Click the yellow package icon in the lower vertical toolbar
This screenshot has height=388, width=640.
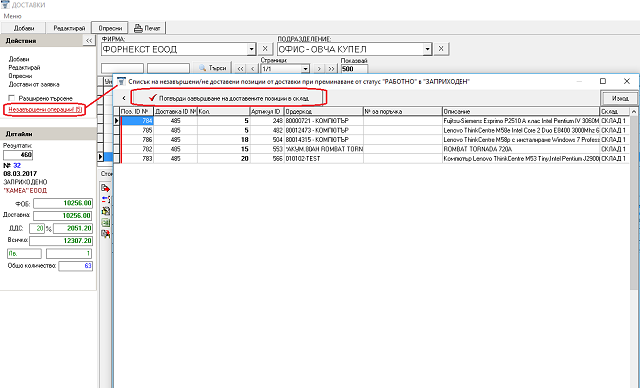[x=106, y=211]
